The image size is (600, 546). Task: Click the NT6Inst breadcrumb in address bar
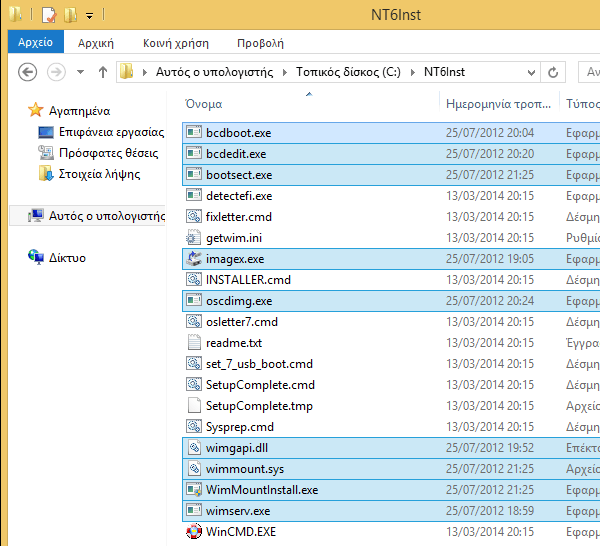pyautogui.click(x=444, y=72)
